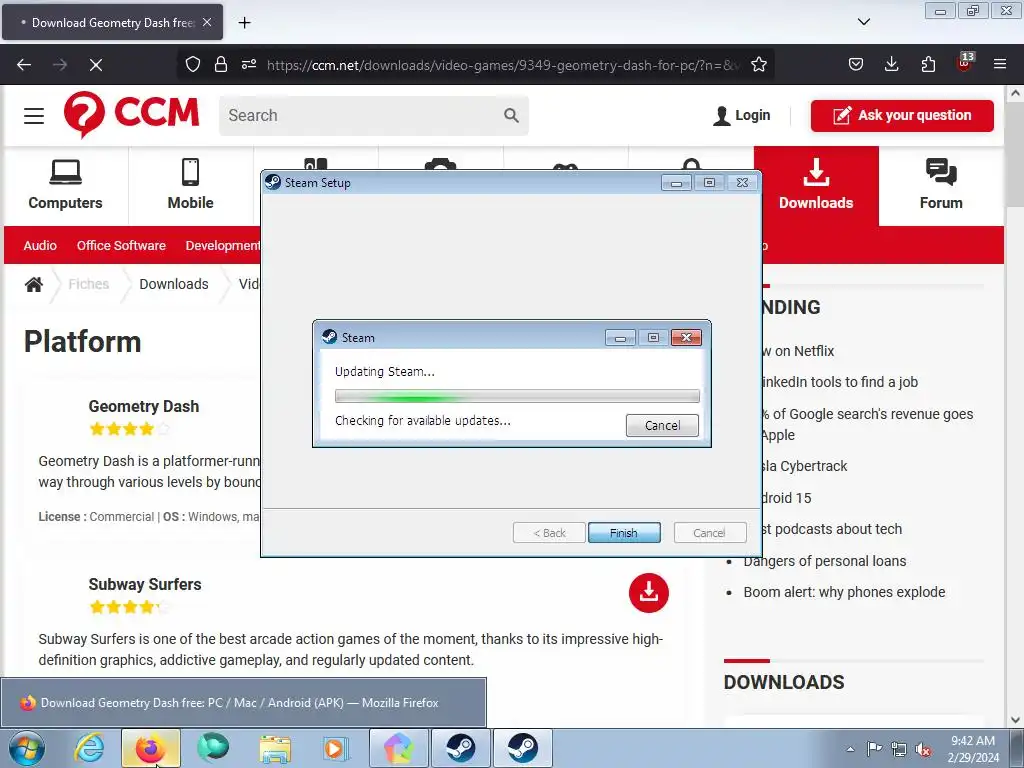Screen dimensions: 1024x768
Task: Click the first Steam taskbar icon
Action: coord(460,748)
